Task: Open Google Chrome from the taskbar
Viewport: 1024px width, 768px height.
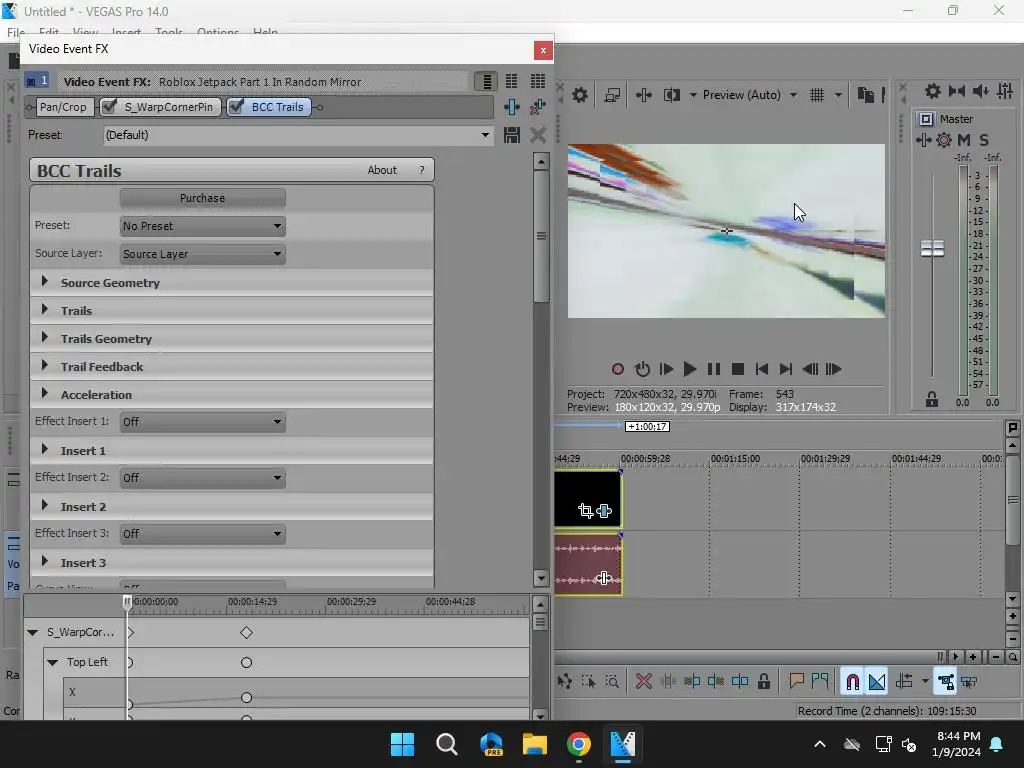Action: coord(579,744)
